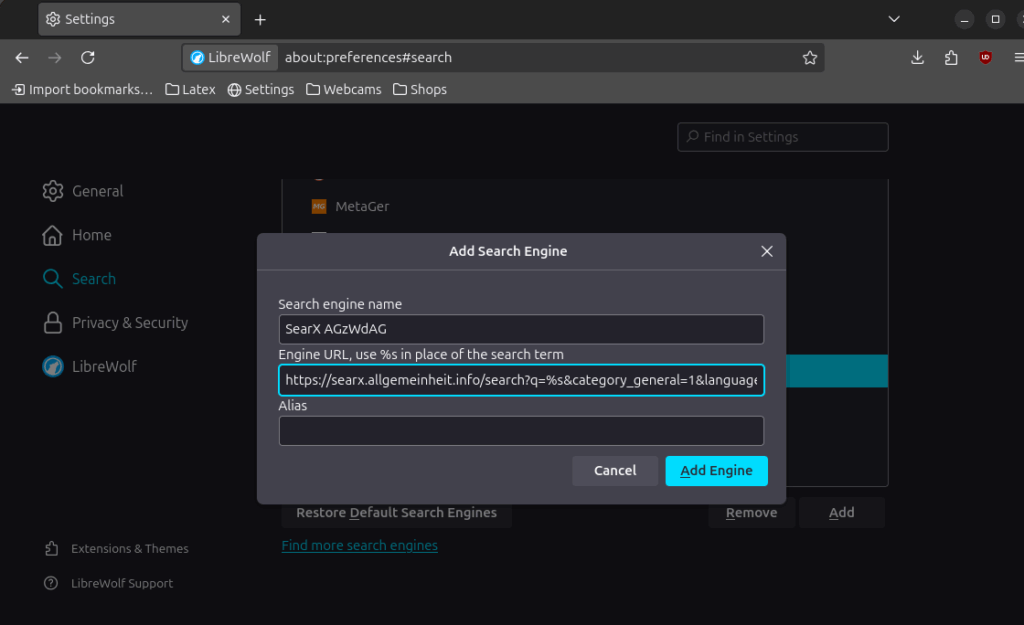The height and width of the screenshot is (625, 1024).
Task: Open a new tab with plus button
Action: (260, 19)
